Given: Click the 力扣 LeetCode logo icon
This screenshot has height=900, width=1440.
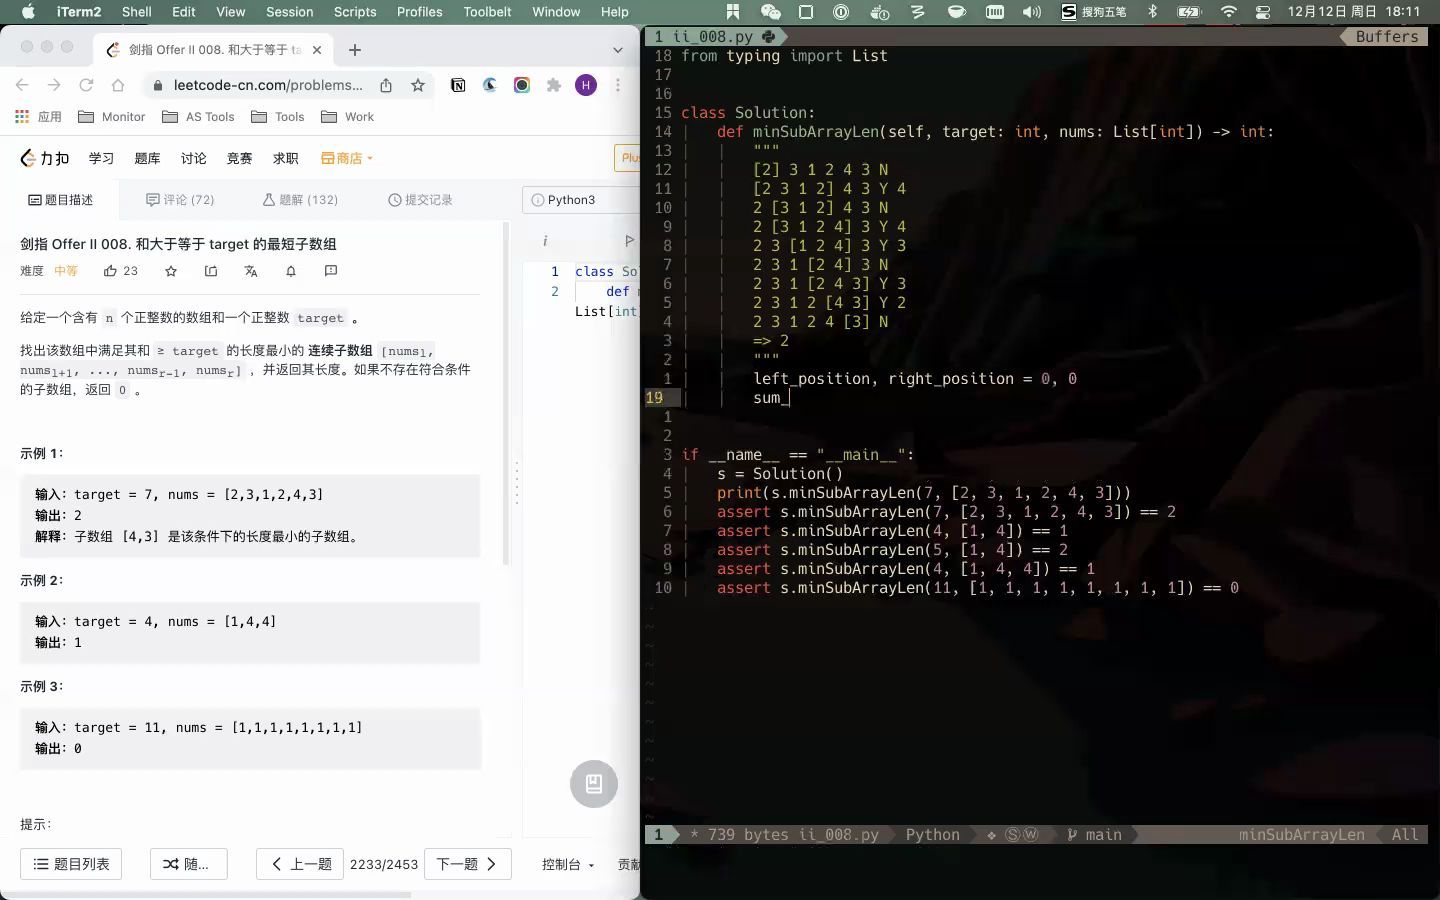Looking at the screenshot, I should tap(27, 158).
